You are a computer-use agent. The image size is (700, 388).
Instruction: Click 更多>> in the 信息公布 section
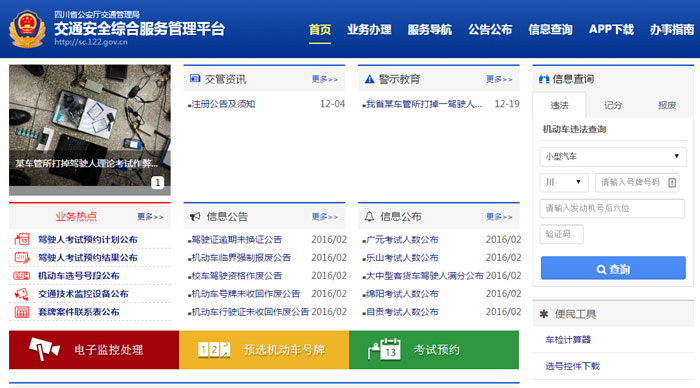[x=499, y=217]
